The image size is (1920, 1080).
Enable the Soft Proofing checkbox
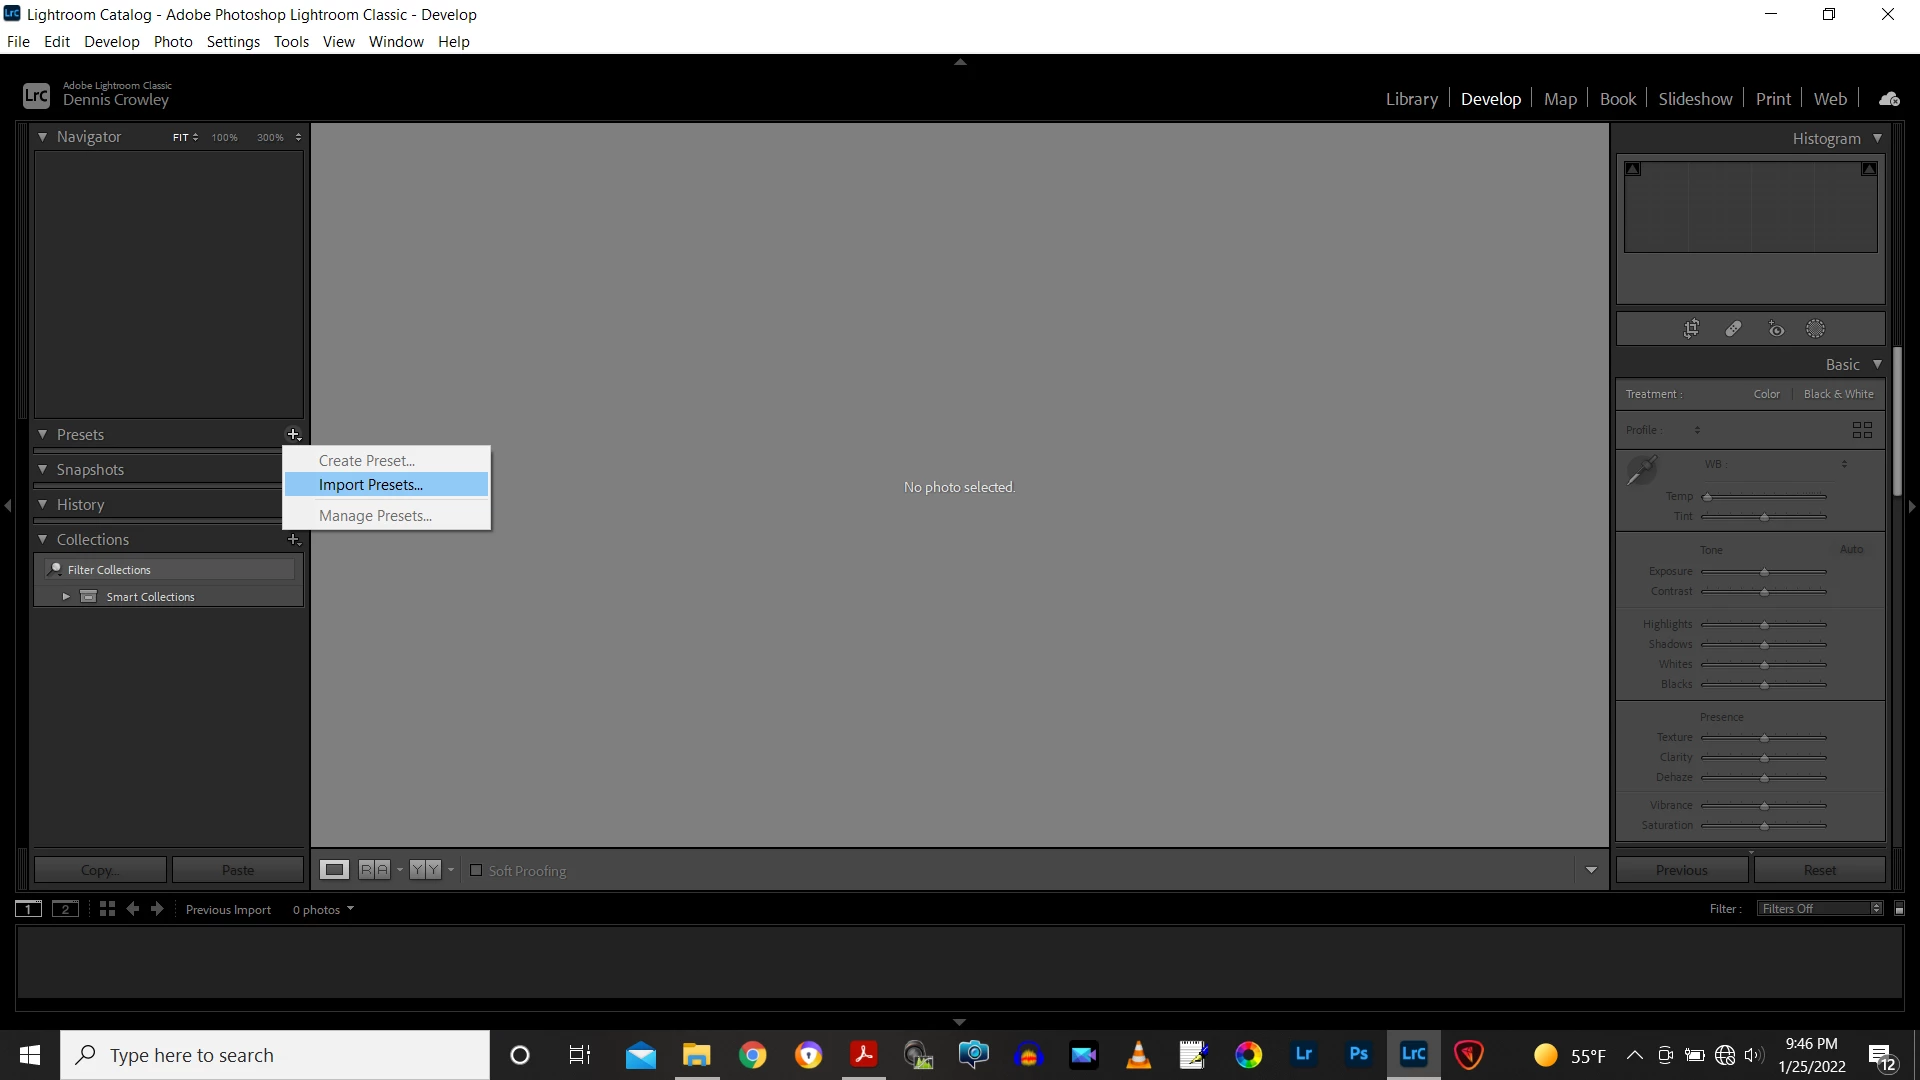pos(476,870)
